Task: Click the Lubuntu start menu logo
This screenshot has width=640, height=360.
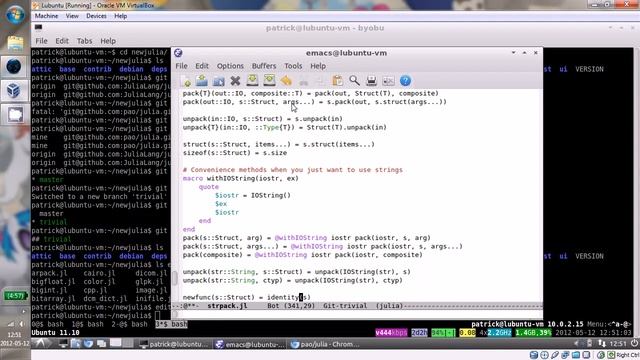Action: (40, 344)
